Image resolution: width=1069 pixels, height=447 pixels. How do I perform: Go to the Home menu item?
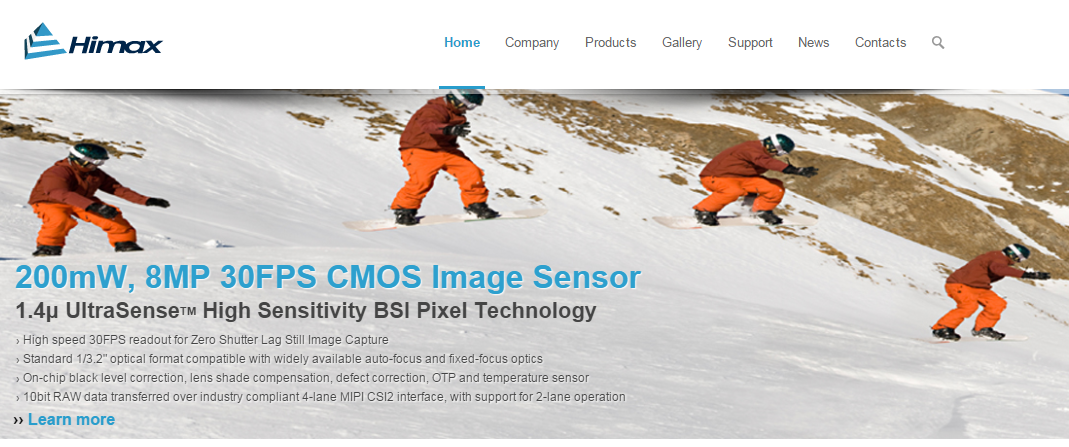(462, 42)
